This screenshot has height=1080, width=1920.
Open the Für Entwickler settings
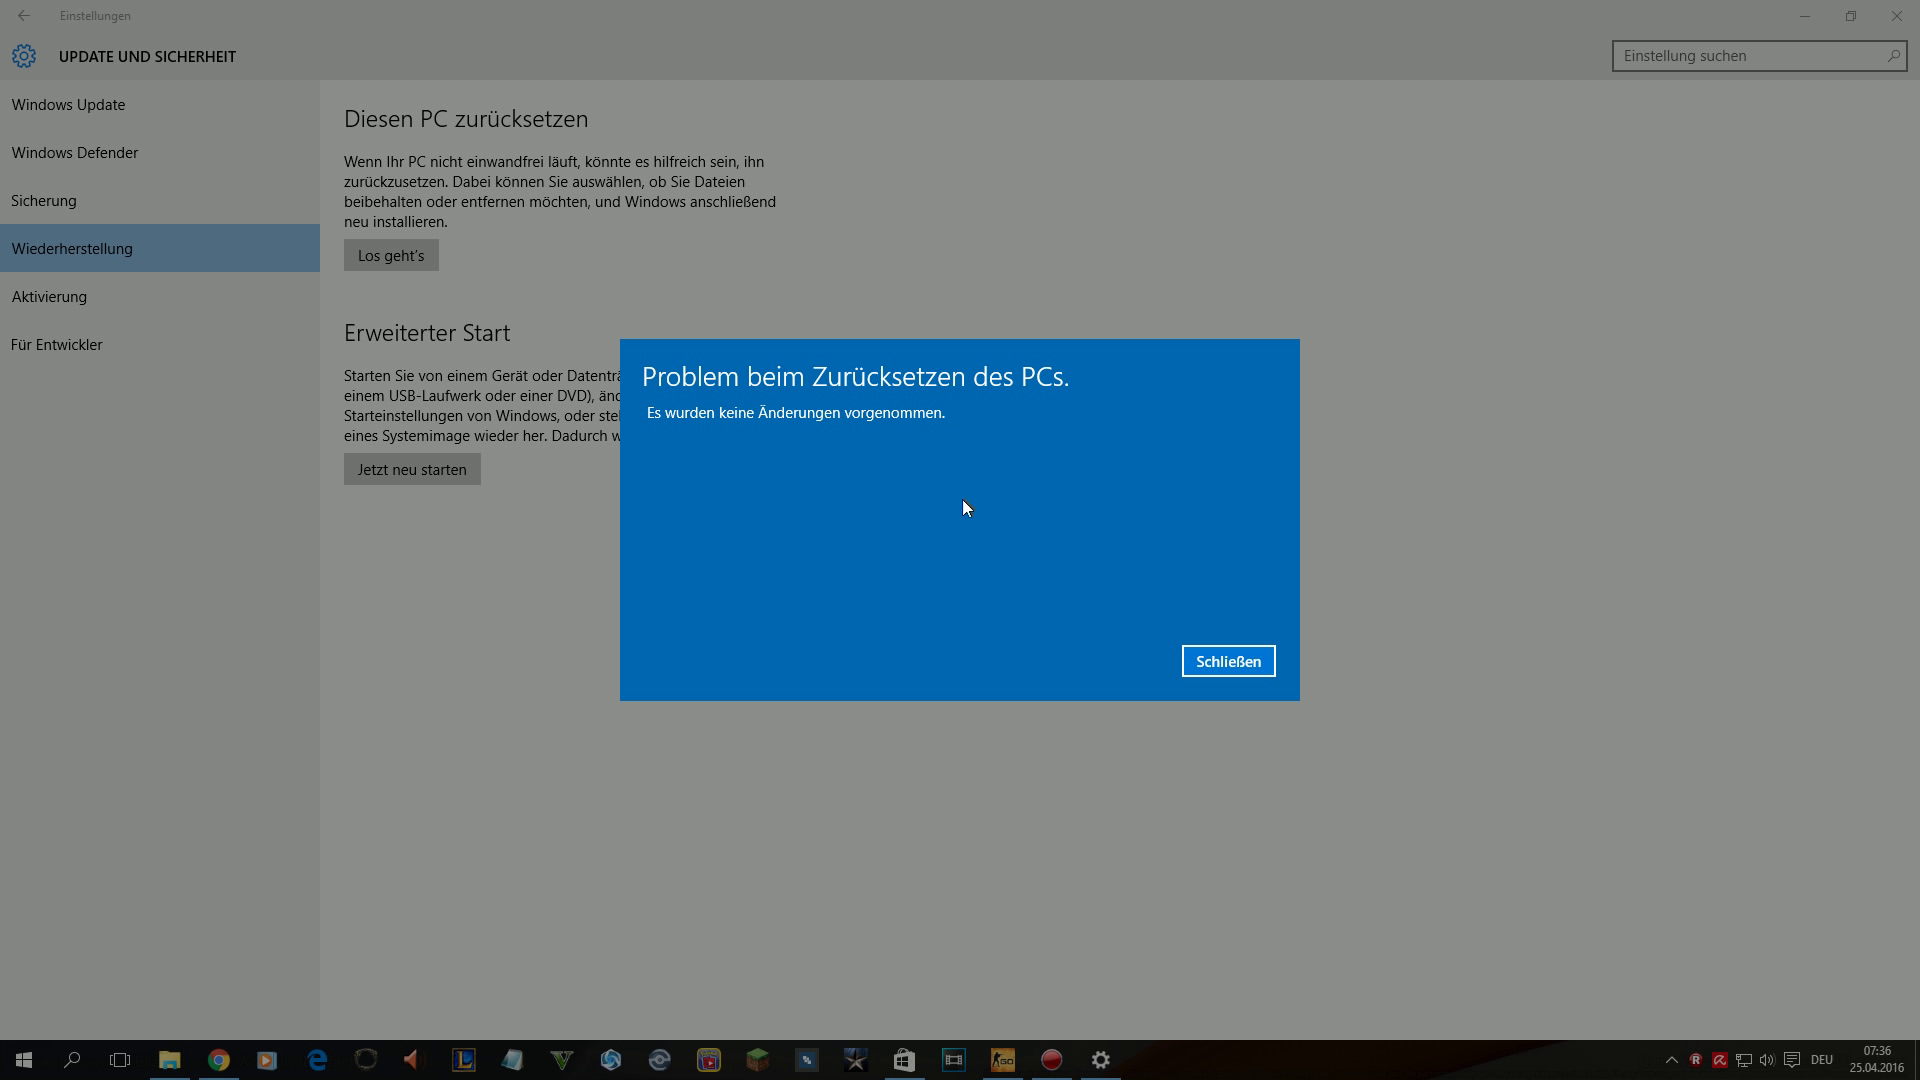click(x=57, y=345)
